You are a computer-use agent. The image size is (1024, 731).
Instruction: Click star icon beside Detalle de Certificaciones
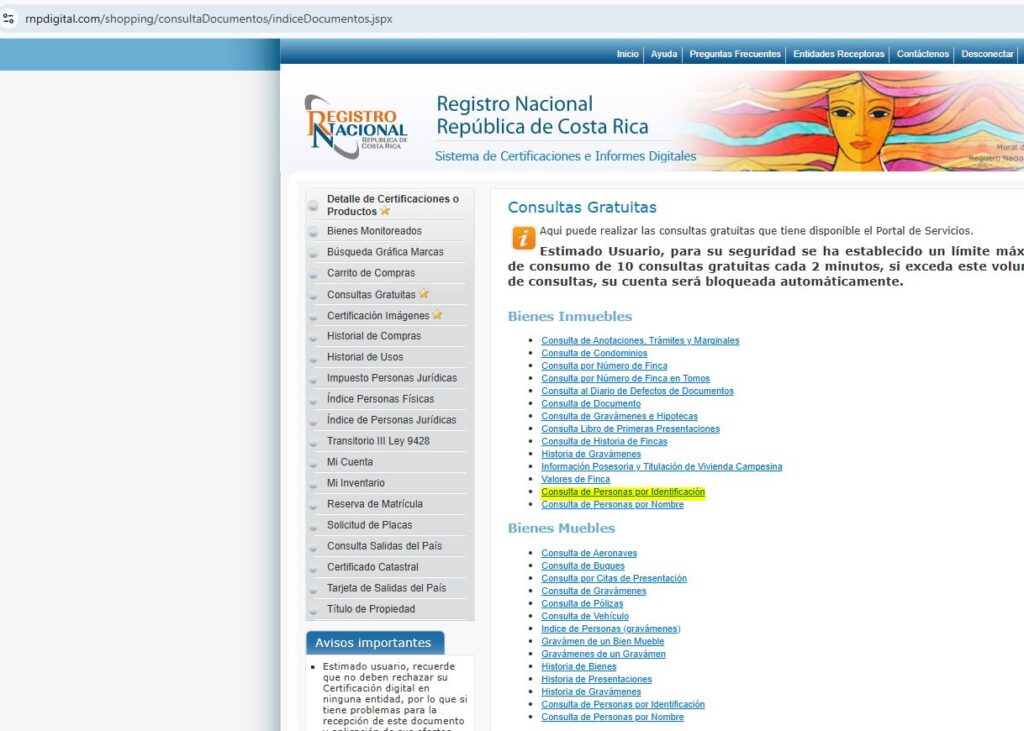click(385, 211)
